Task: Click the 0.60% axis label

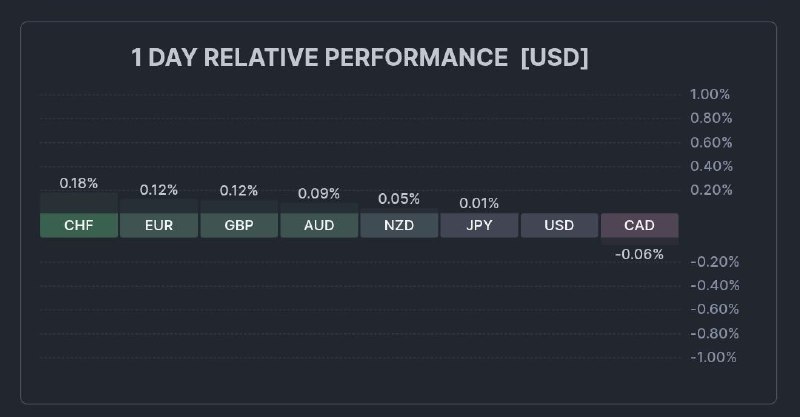Action: 710,142
